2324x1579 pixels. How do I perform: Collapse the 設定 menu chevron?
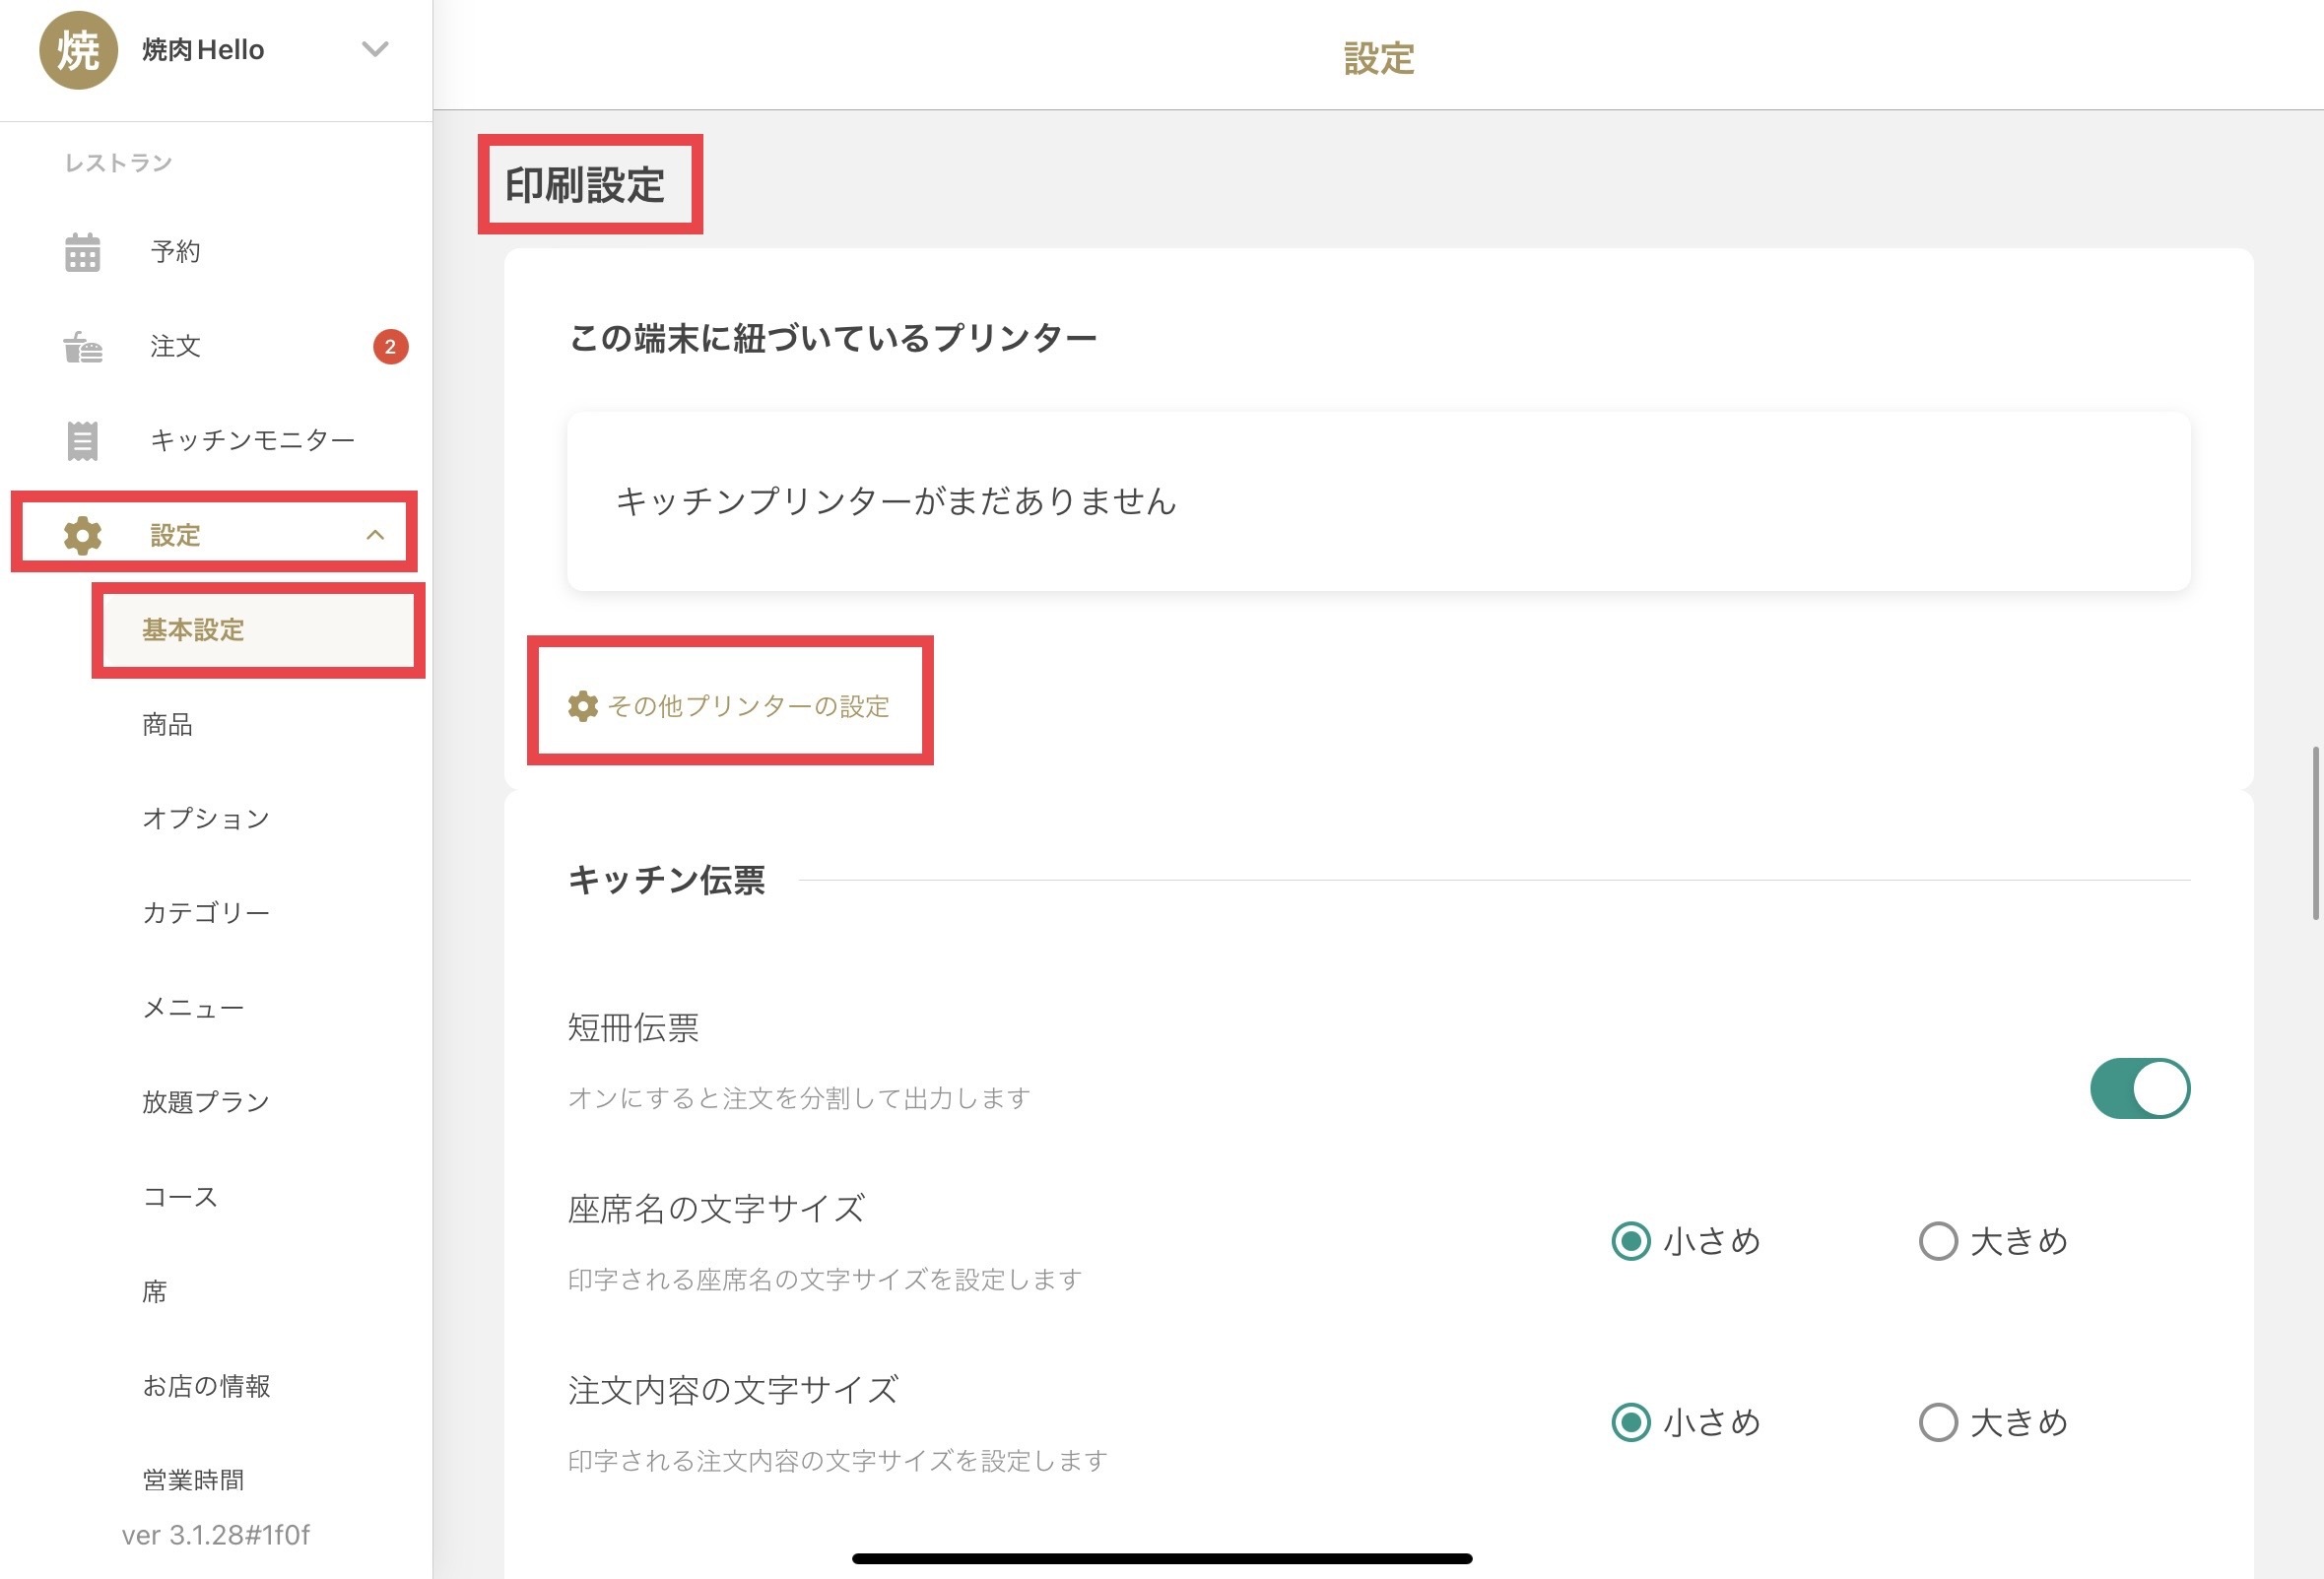pos(375,535)
